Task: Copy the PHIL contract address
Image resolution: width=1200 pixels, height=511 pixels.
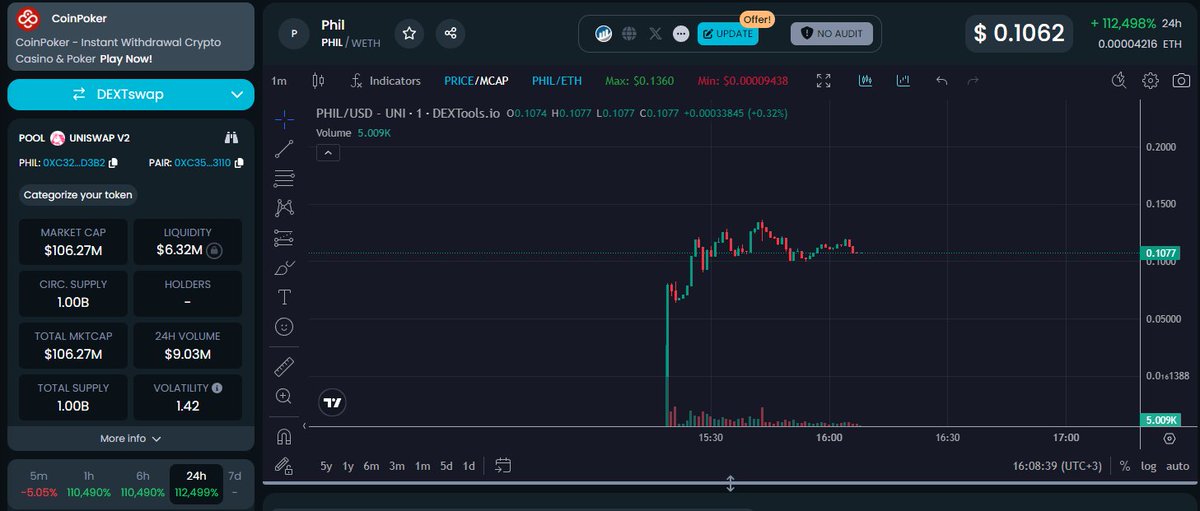Action: tap(113, 163)
